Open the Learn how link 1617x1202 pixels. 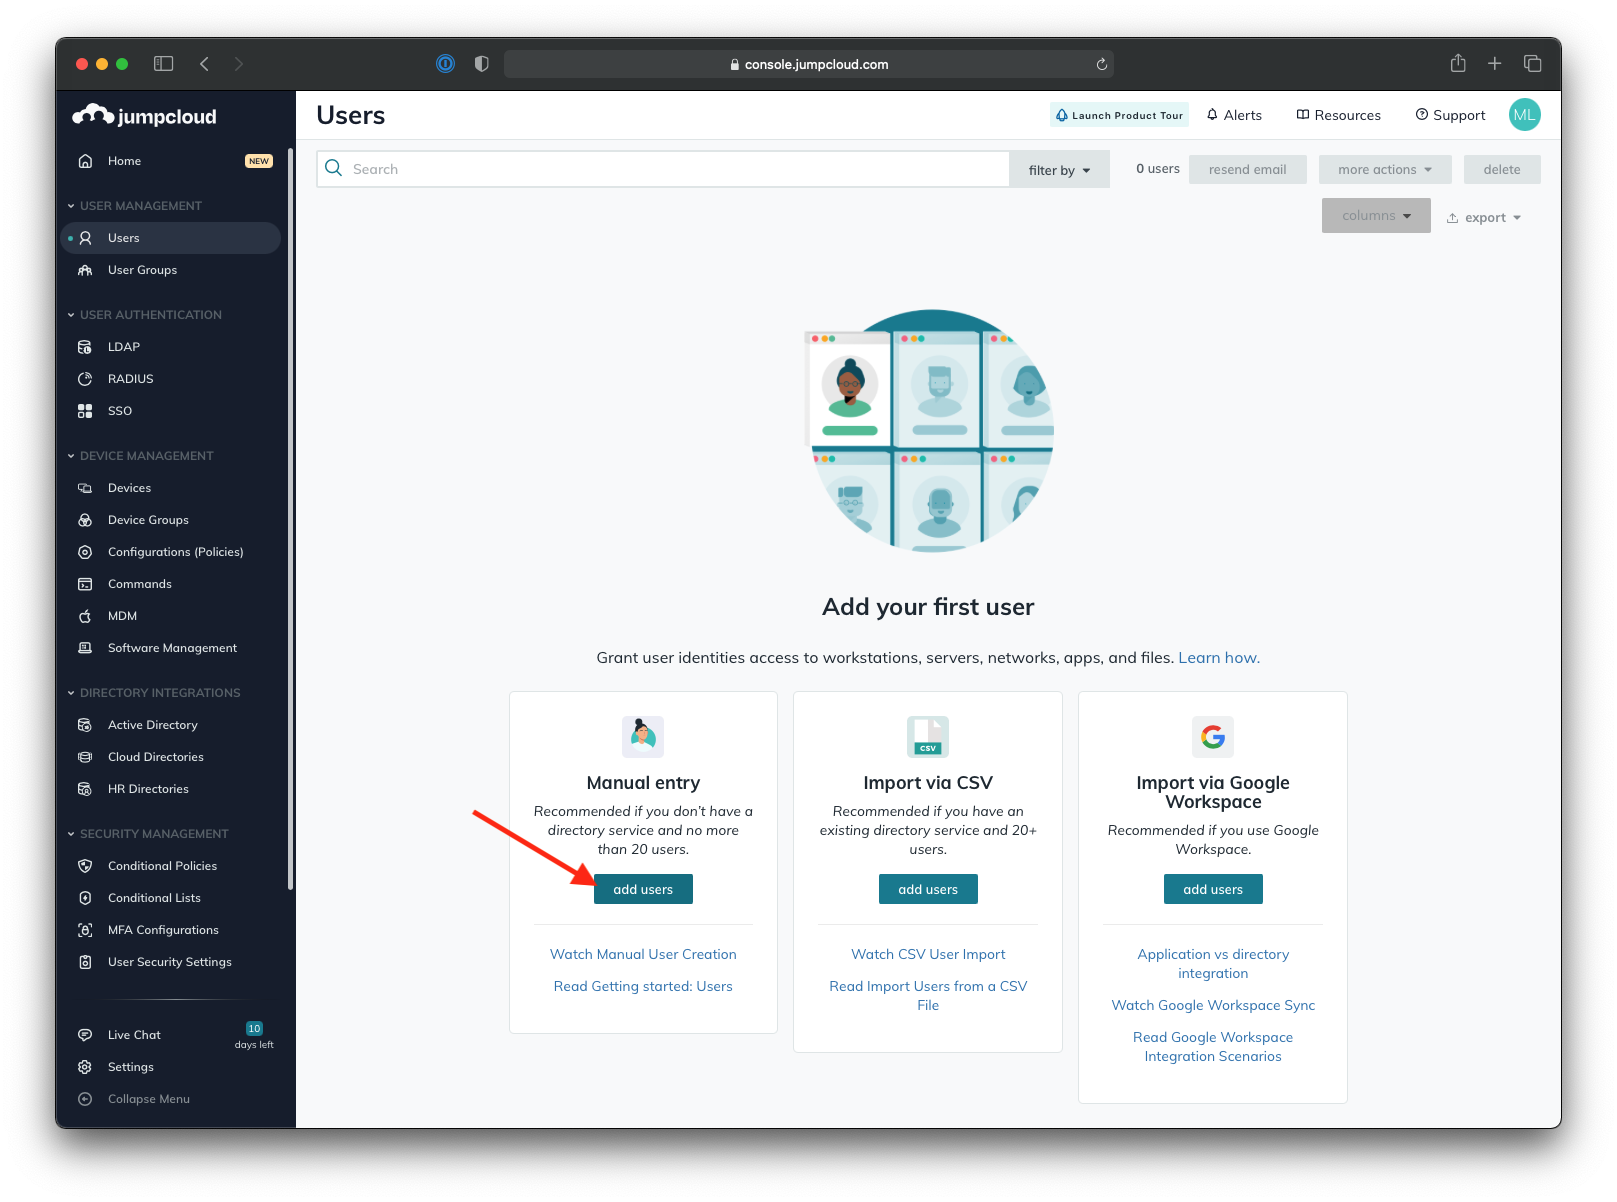[x=1219, y=658]
